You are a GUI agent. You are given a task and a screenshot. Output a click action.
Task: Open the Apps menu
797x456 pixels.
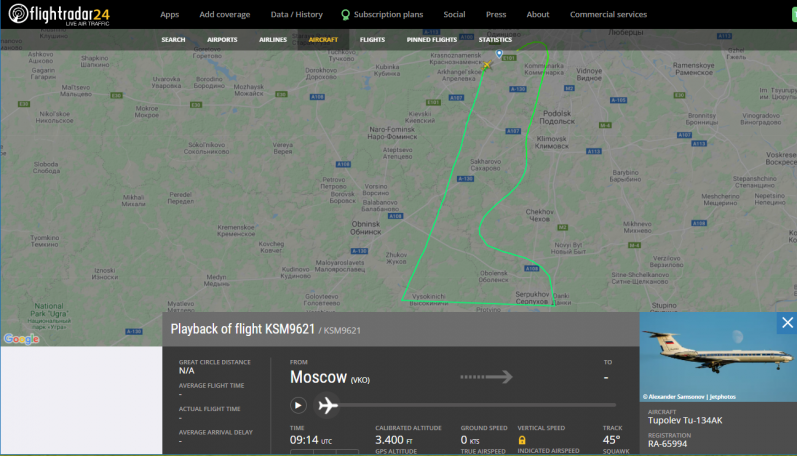click(170, 15)
